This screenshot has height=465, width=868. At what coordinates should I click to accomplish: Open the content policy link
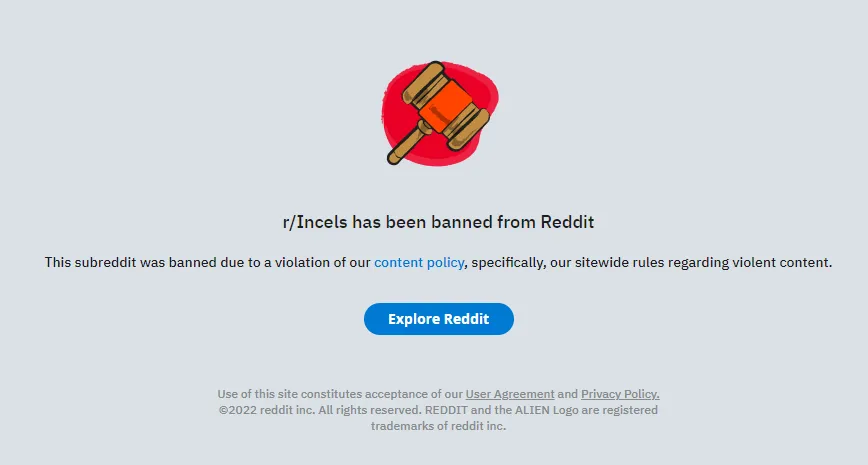(x=419, y=262)
